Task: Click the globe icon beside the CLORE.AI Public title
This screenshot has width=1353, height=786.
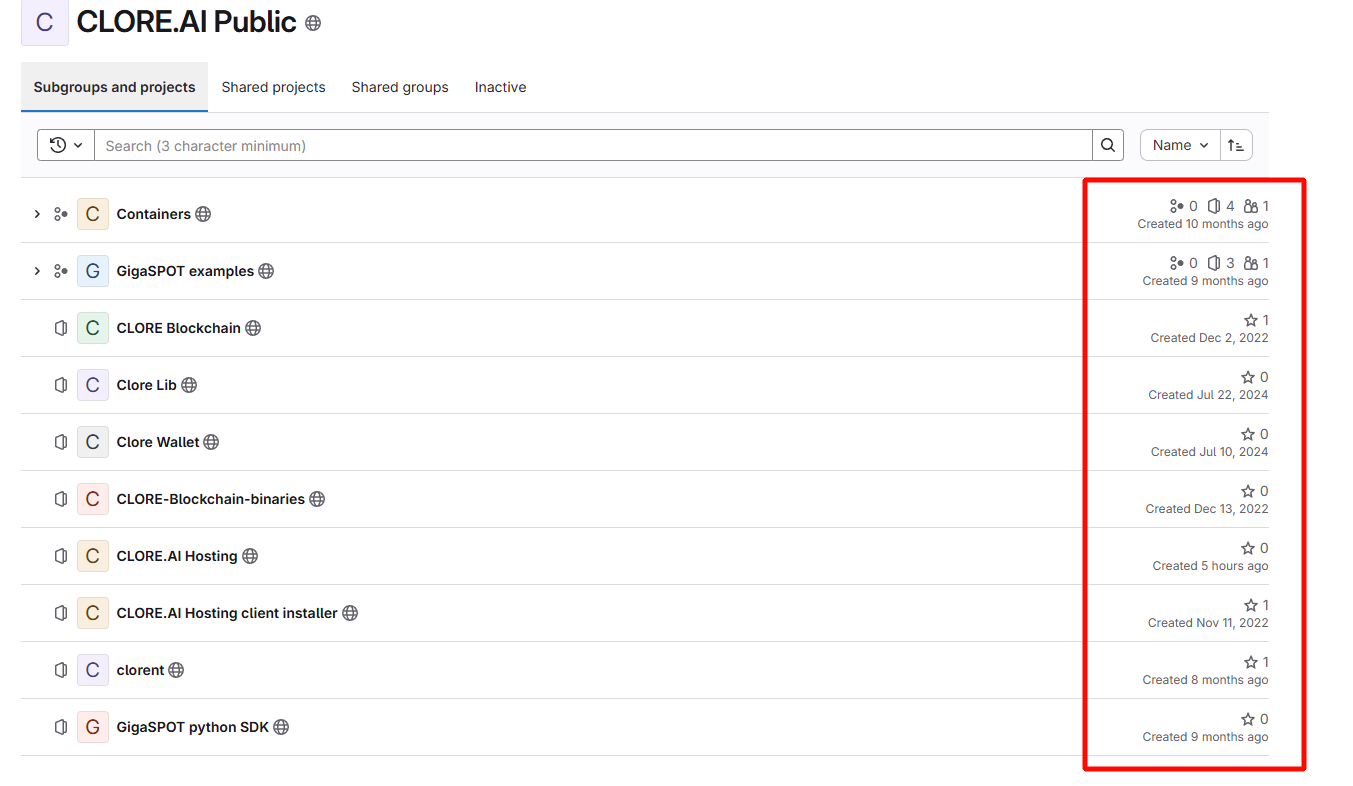Action: click(313, 23)
